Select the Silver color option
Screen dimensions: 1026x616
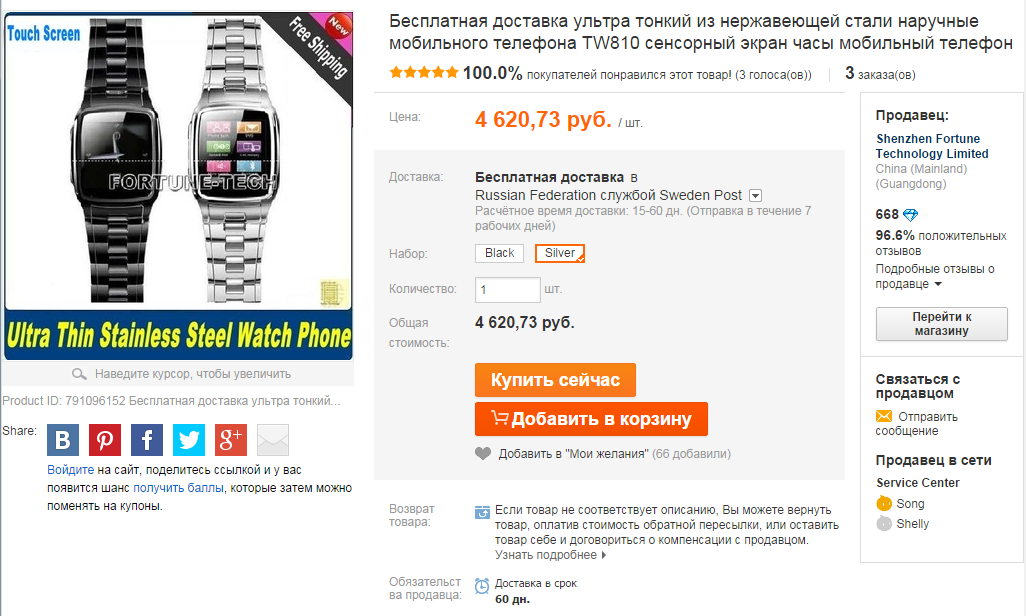point(559,253)
